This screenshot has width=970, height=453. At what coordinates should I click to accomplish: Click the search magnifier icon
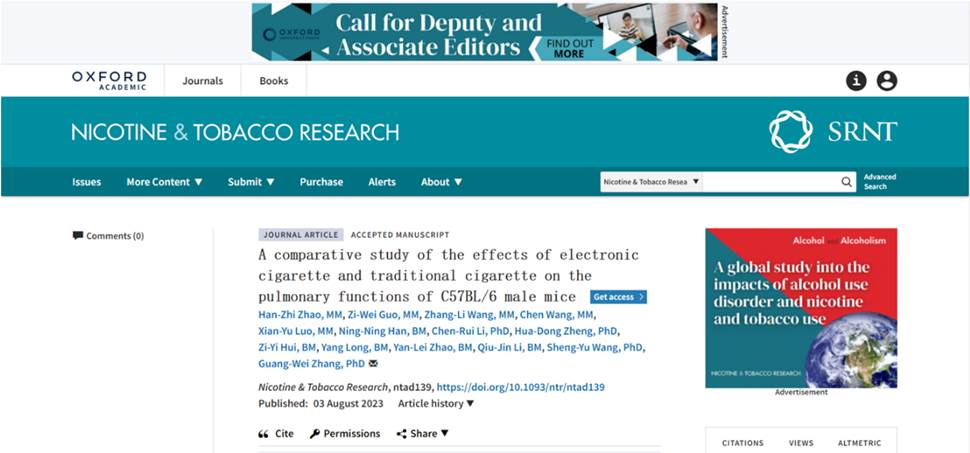click(847, 182)
